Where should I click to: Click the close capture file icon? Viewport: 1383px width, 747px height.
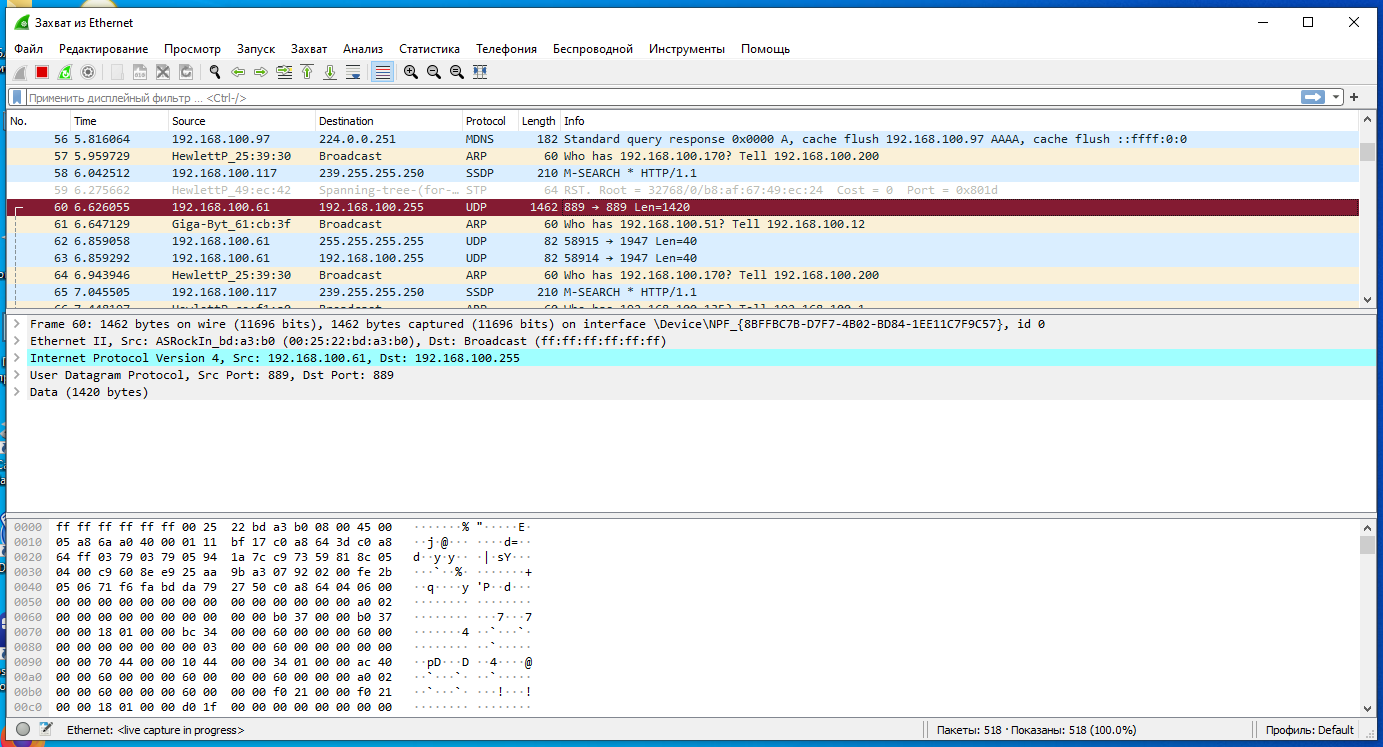[163, 72]
